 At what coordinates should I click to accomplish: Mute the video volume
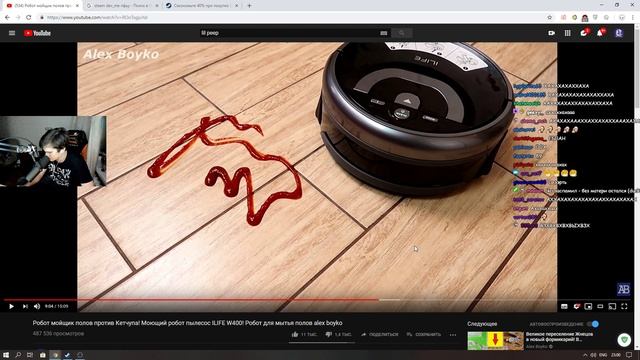point(37,306)
